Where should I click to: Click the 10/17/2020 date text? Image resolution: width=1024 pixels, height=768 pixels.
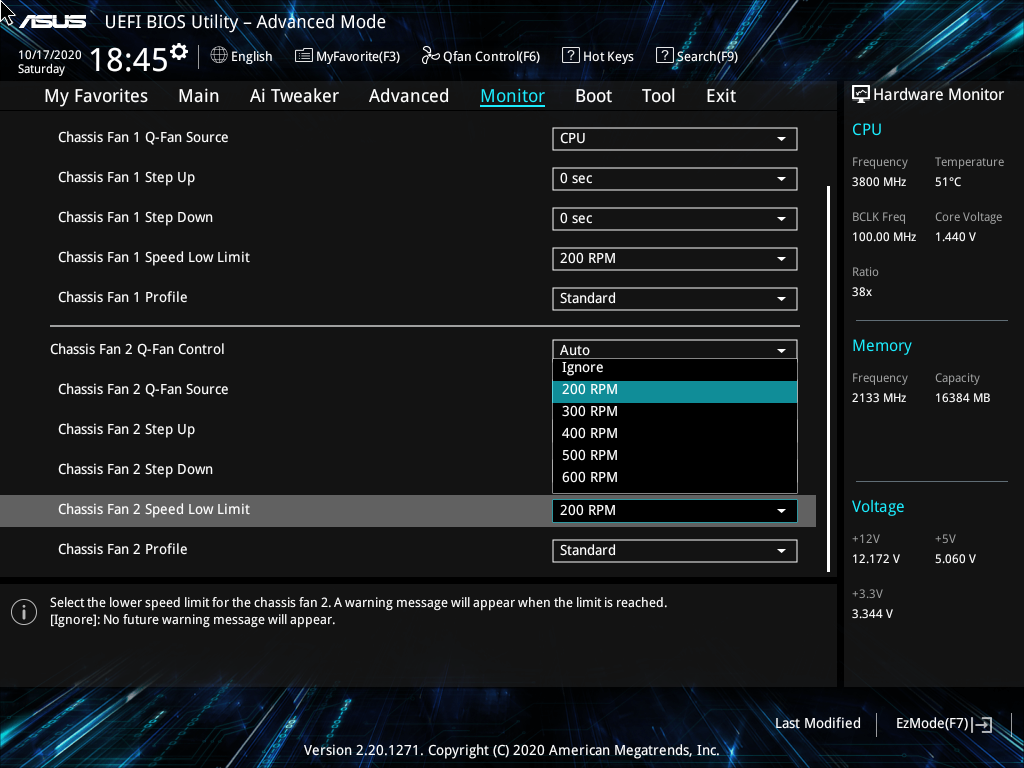coord(50,55)
